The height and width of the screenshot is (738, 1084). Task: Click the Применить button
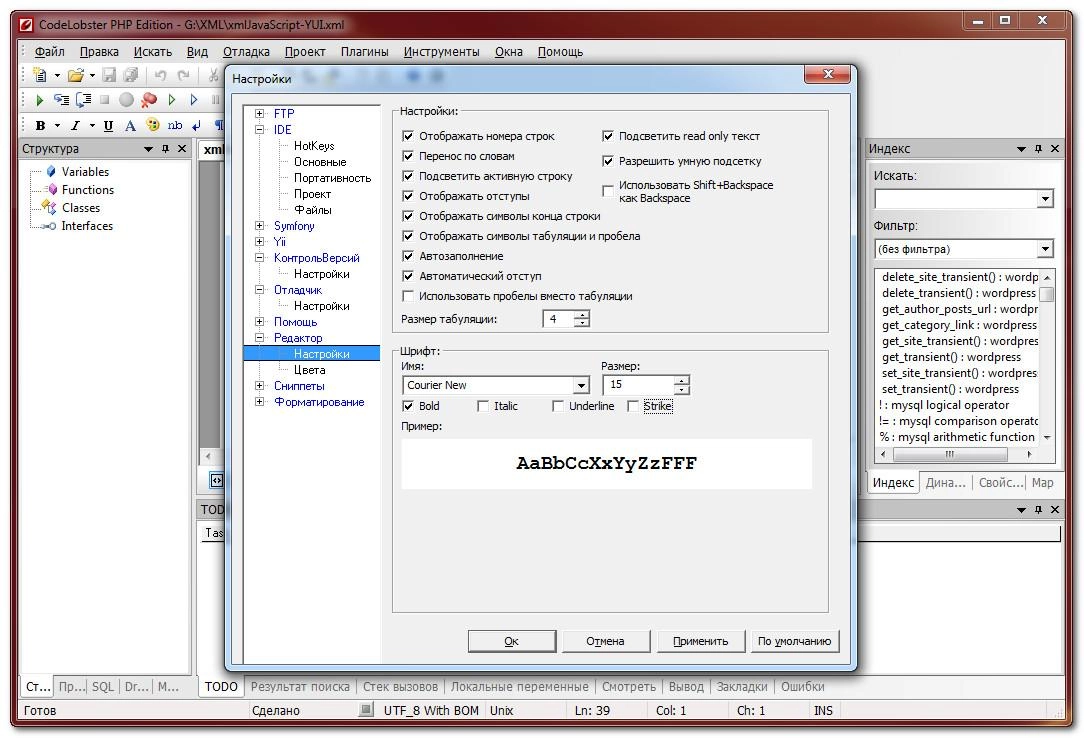(700, 641)
